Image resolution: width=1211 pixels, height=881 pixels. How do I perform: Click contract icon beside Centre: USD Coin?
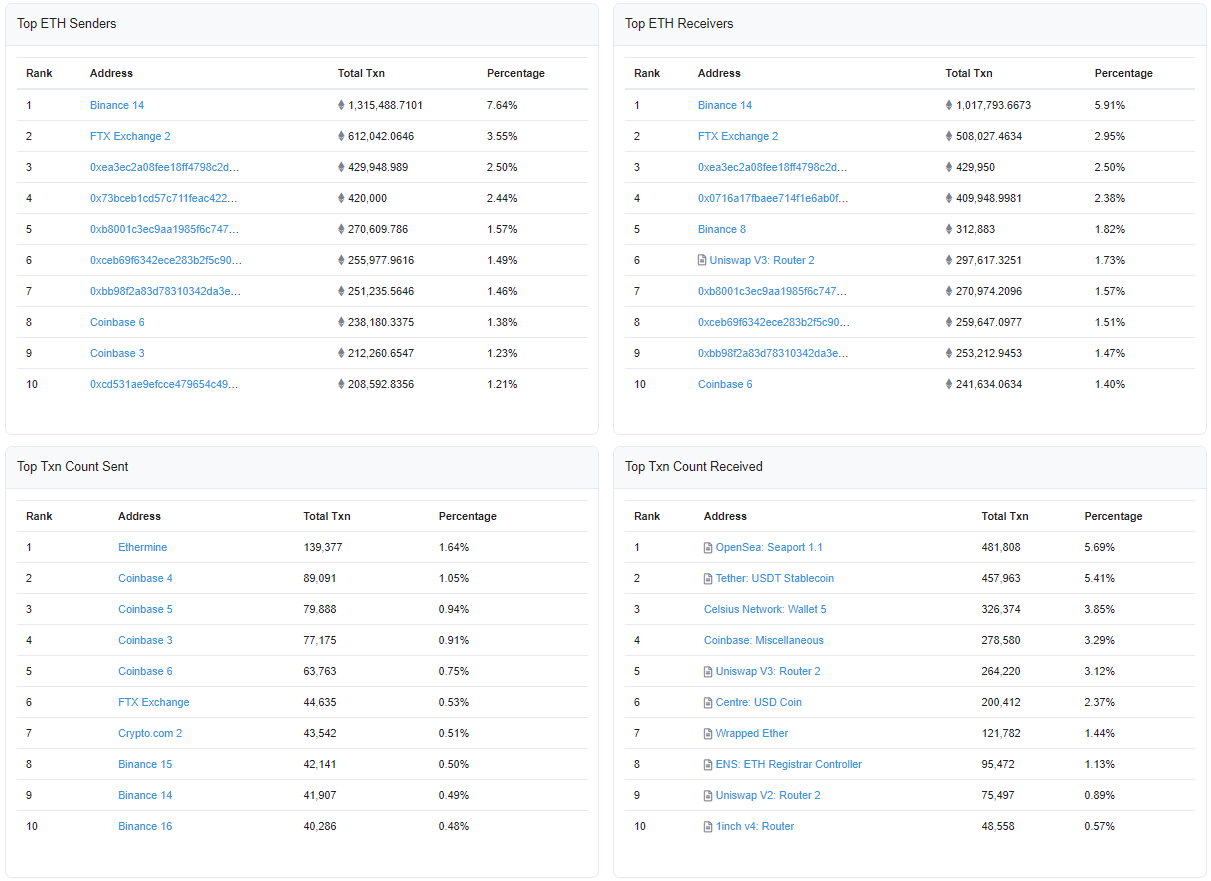(x=708, y=702)
